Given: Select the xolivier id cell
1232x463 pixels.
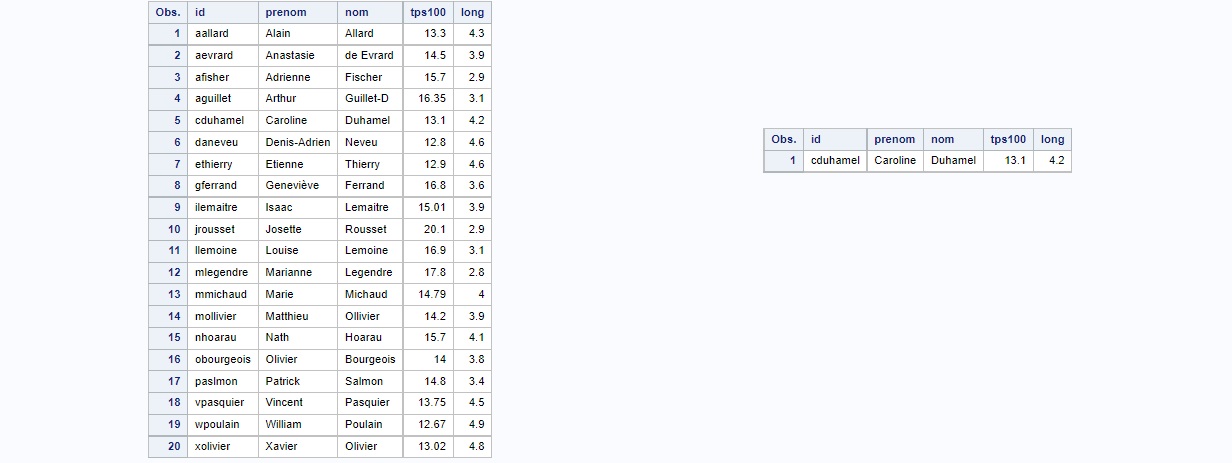Looking at the screenshot, I should click(212, 446).
